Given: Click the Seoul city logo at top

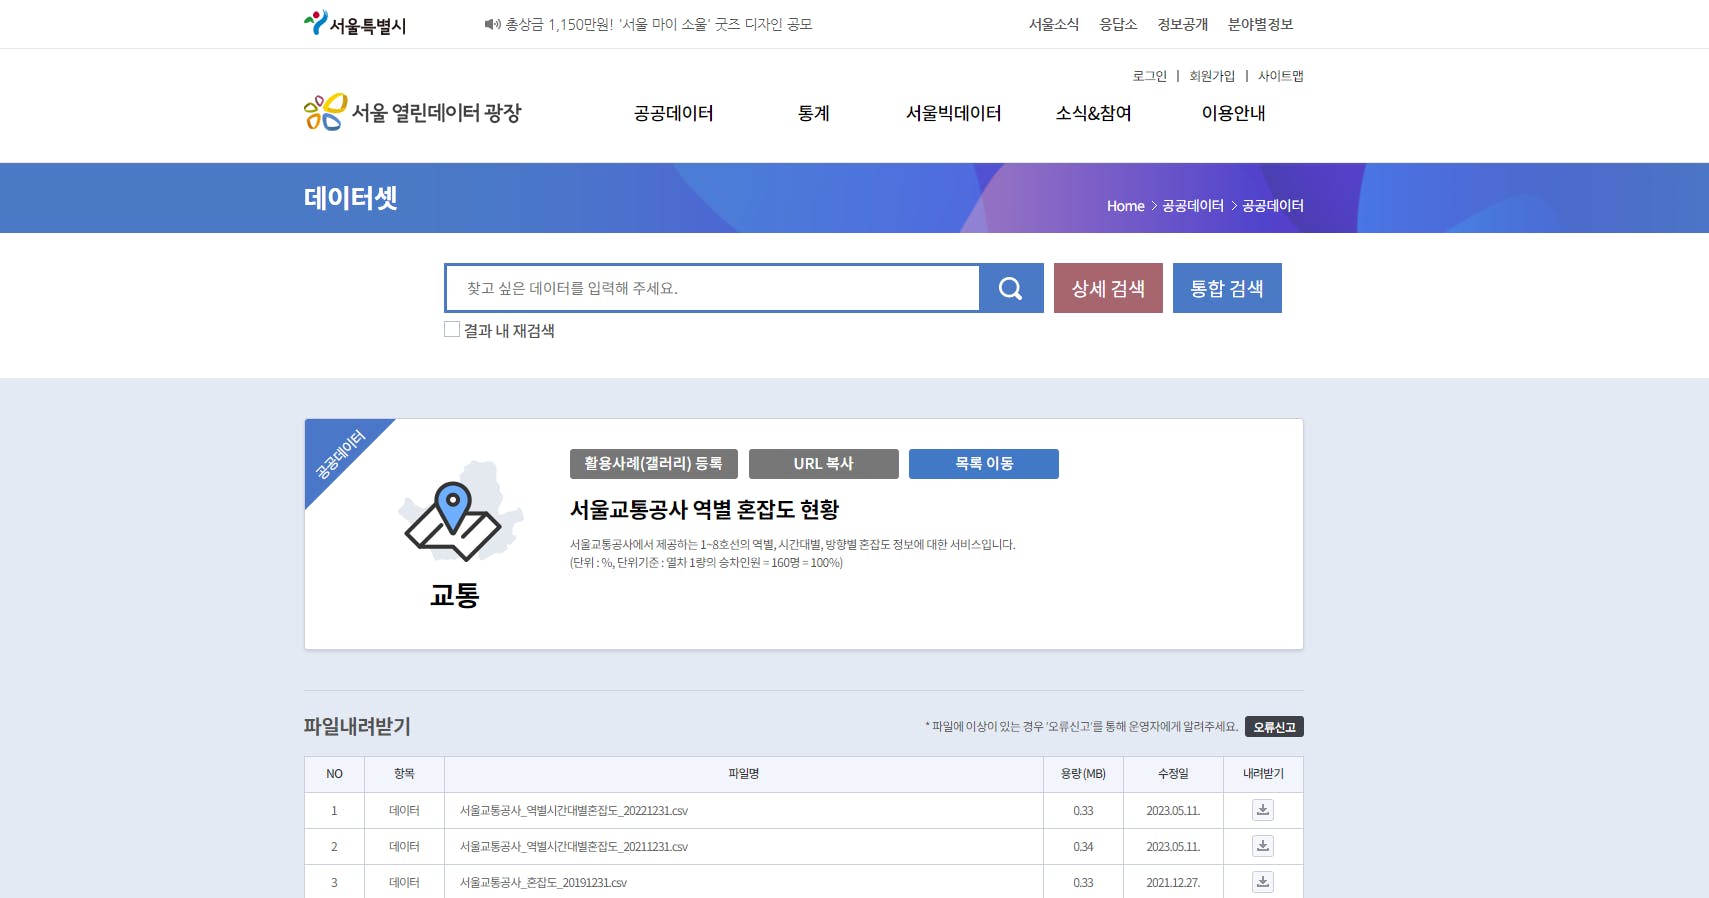Looking at the screenshot, I should (355, 24).
